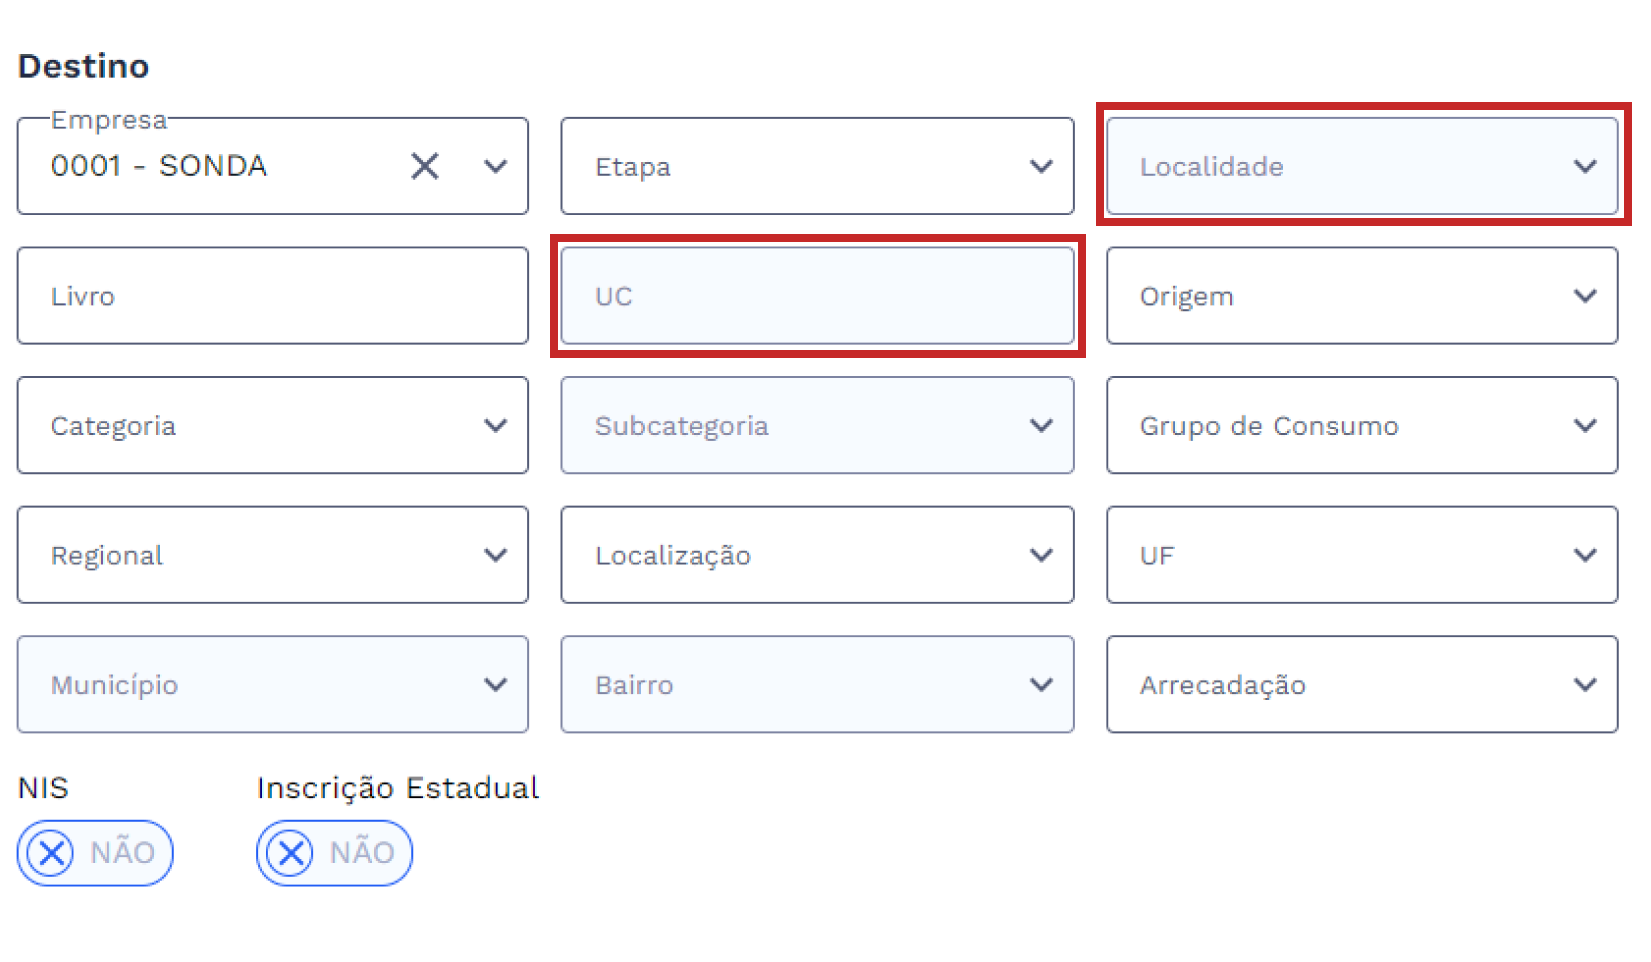Toggle the NIS switch
Viewport: 1651px width, 962px height.
[96, 853]
